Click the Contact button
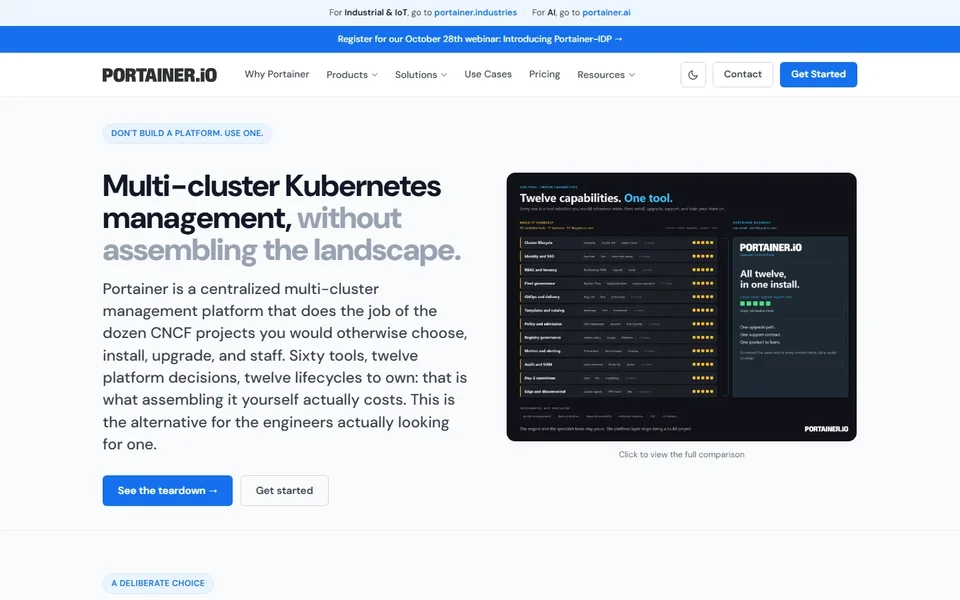Image resolution: width=960 pixels, height=600 pixels. (x=743, y=74)
